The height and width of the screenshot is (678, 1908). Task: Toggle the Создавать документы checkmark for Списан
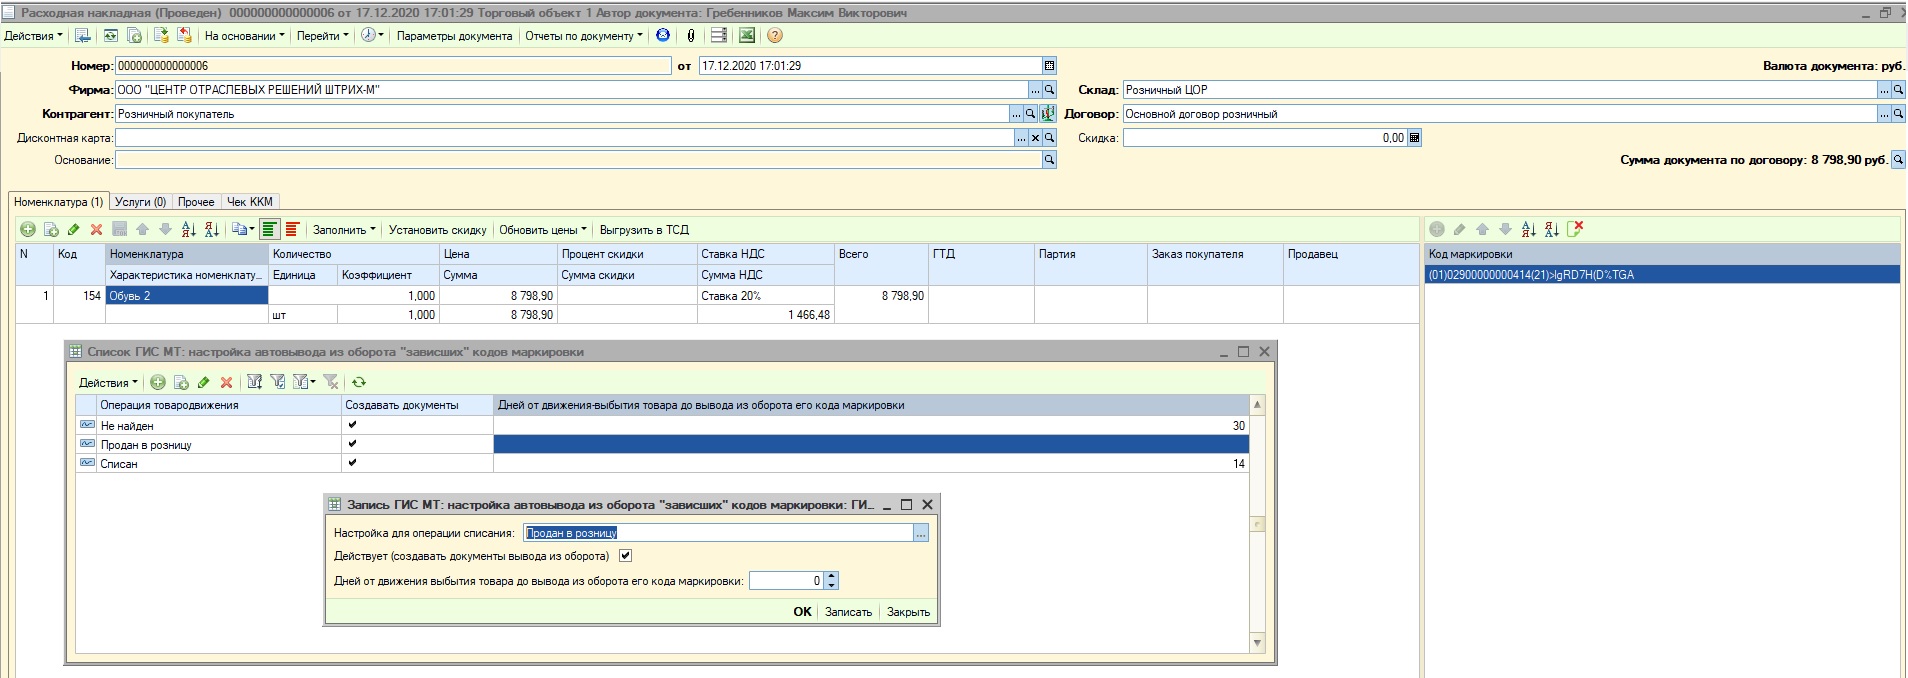pyautogui.click(x=352, y=463)
